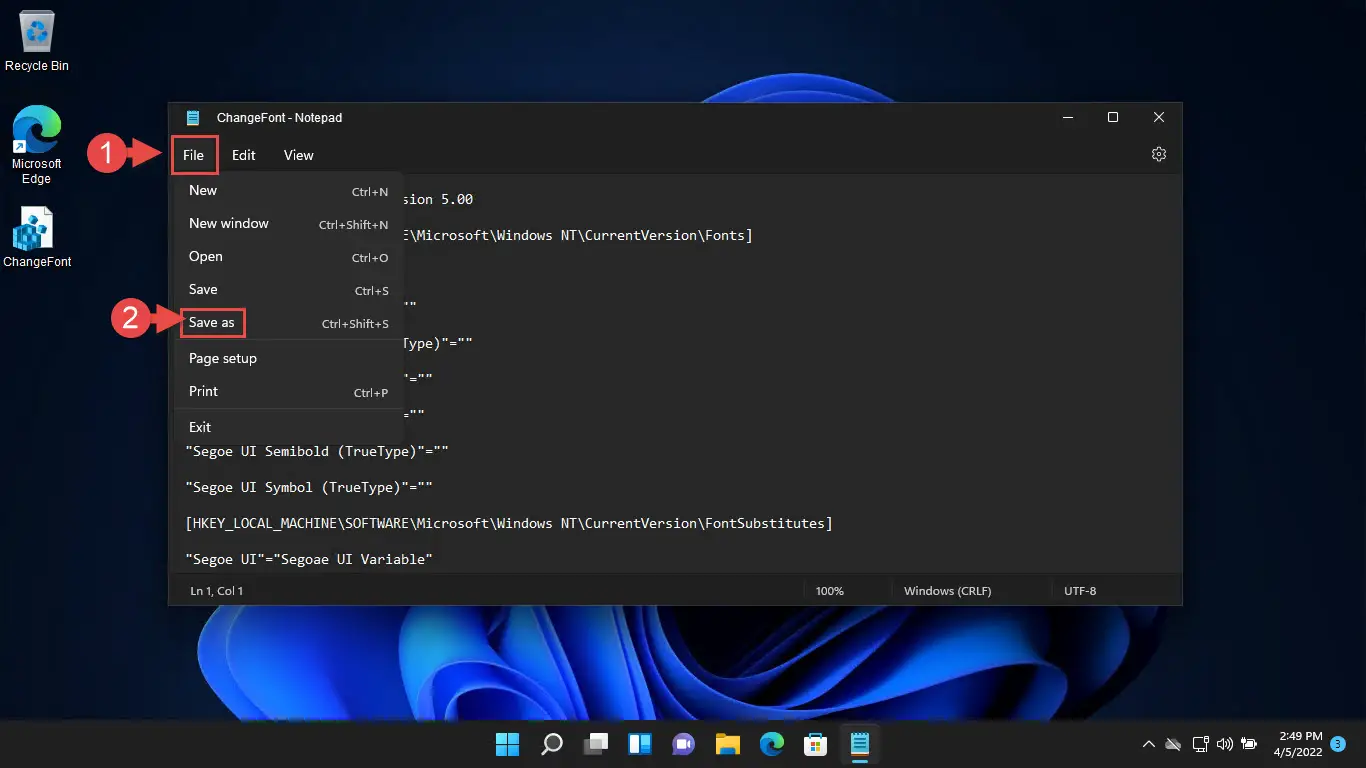Open Teams Chat taskbar icon
Screen dimensions: 1366x768
[684, 744]
